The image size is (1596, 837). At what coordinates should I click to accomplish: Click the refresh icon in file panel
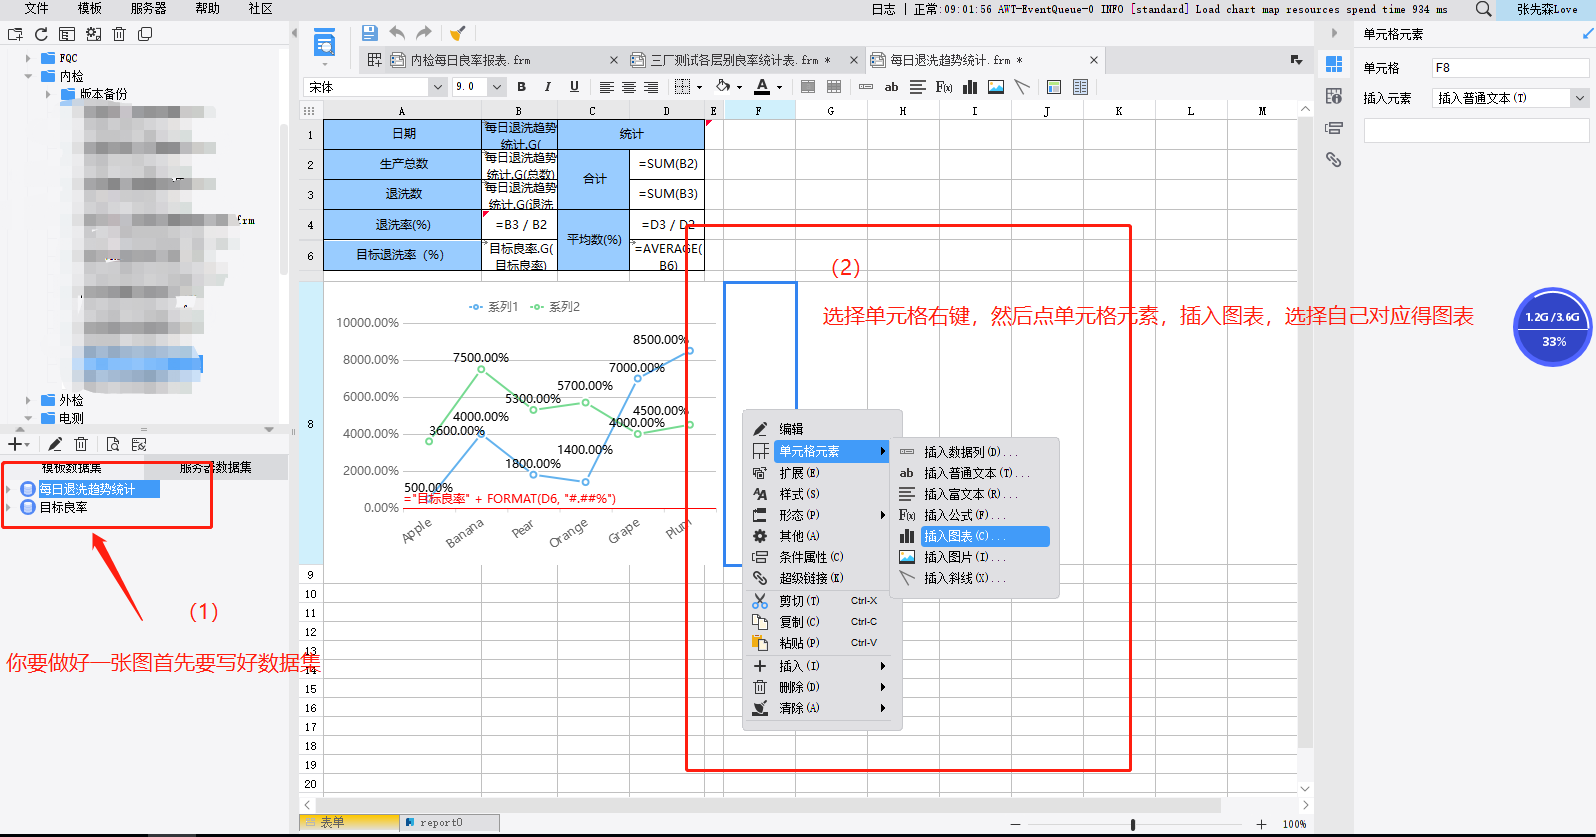[x=41, y=34]
